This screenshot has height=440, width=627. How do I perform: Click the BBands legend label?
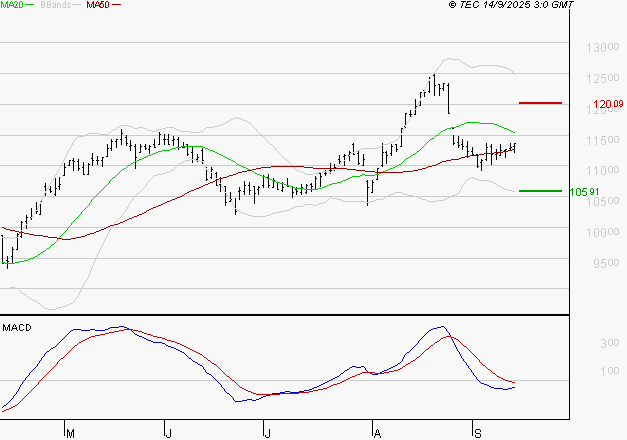pyautogui.click(x=56, y=5)
